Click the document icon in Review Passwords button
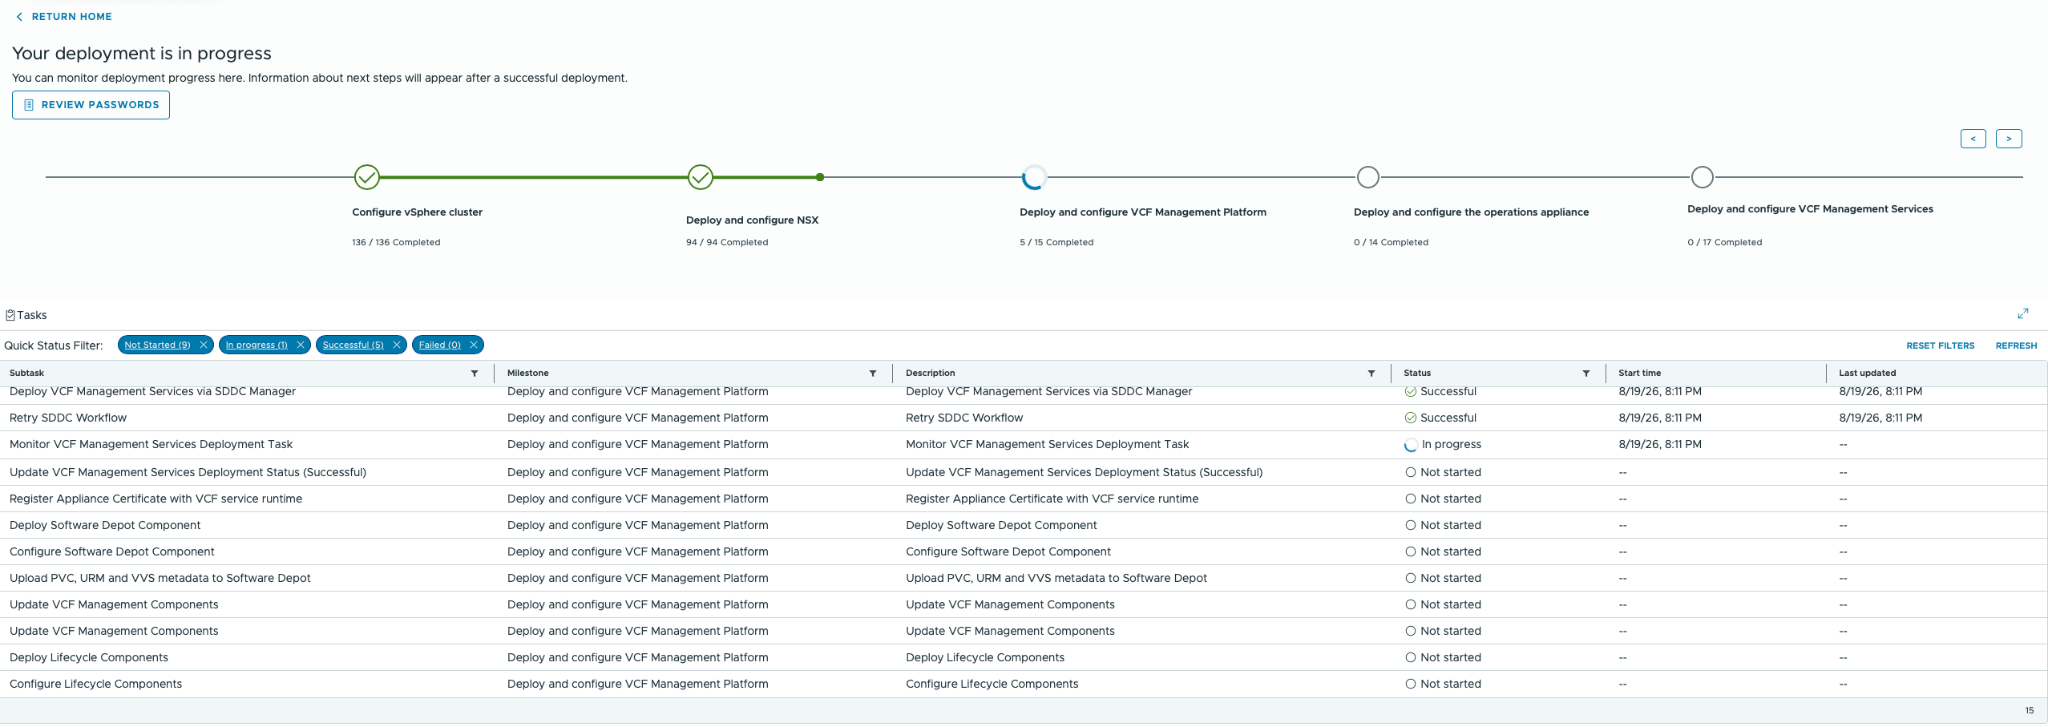Viewport: 2048px width, 727px height. [x=29, y=105]
